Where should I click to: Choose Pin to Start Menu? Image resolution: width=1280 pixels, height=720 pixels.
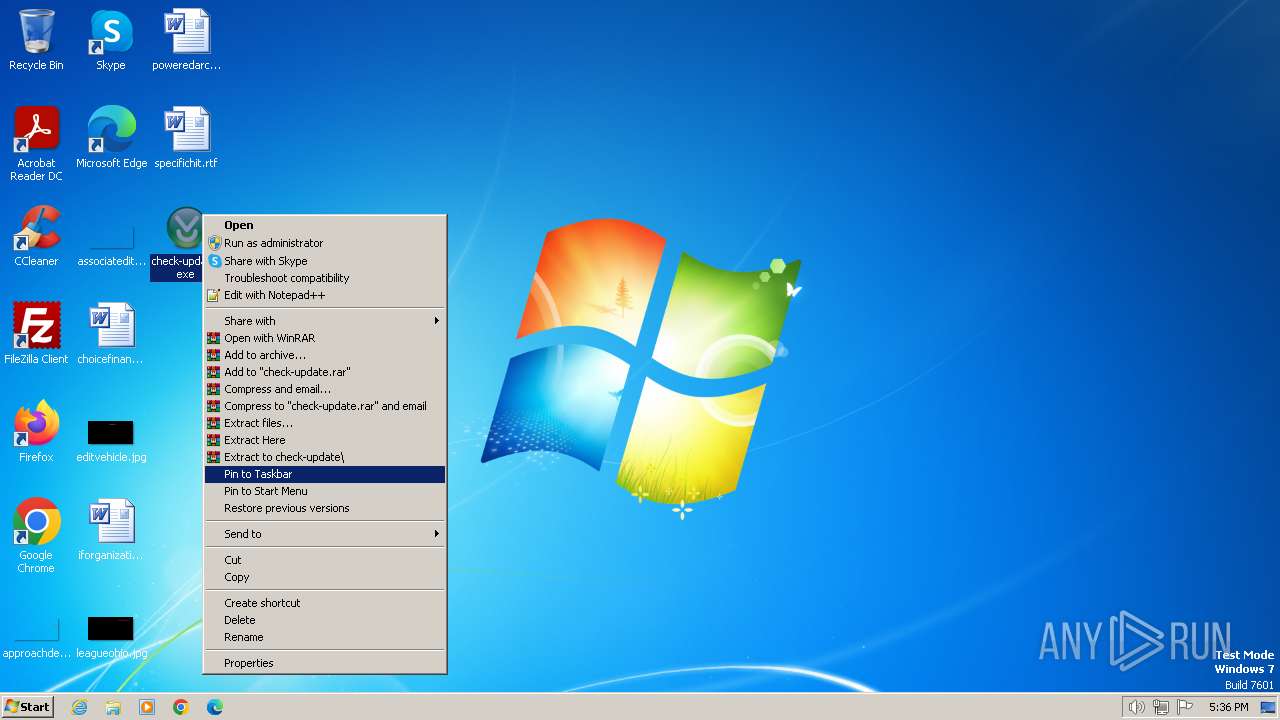click(x=325, y=491)
